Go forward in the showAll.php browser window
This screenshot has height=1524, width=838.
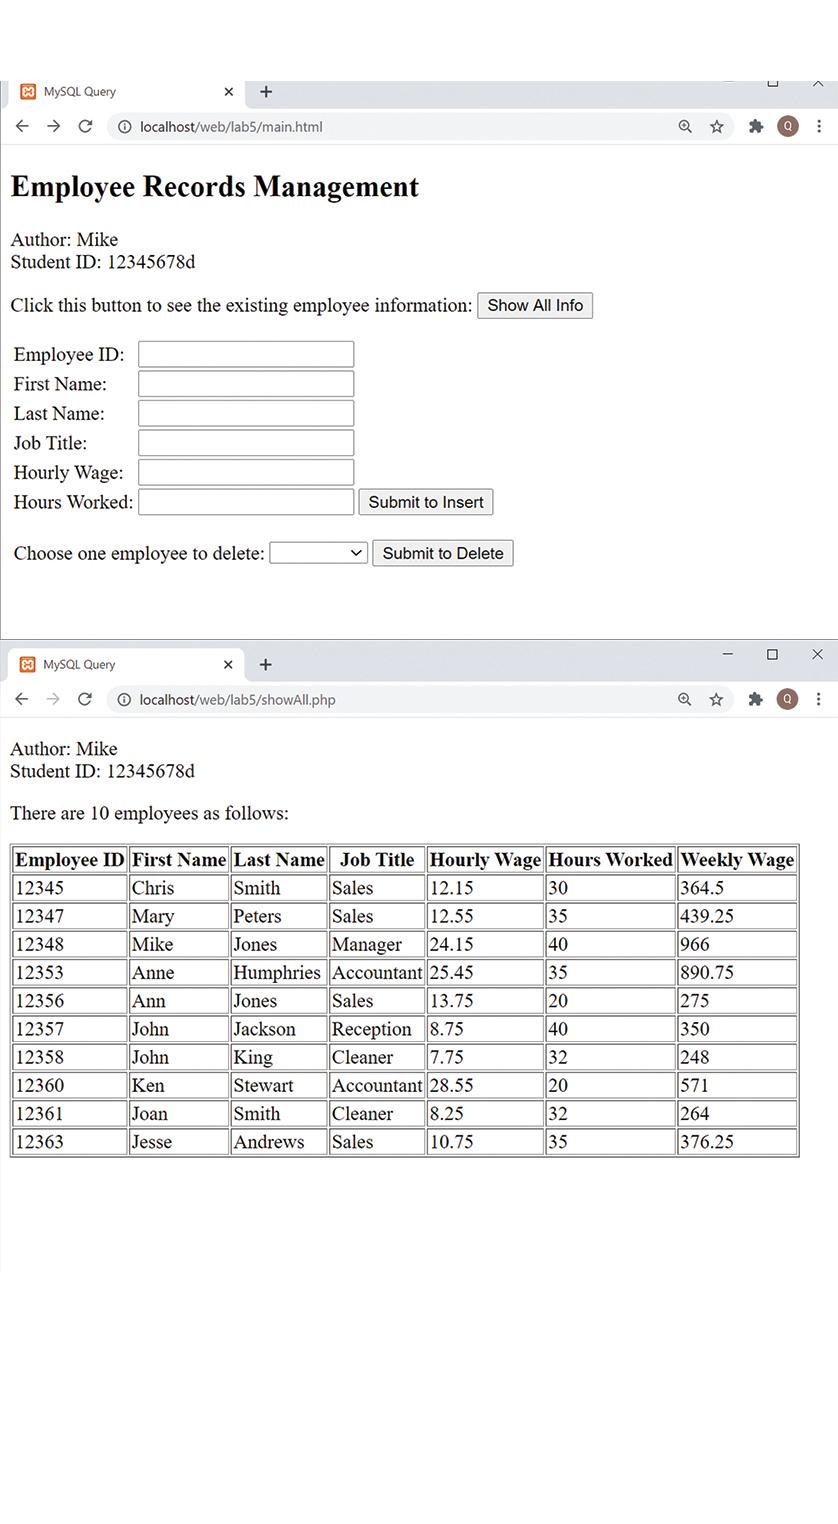(53, 699)
